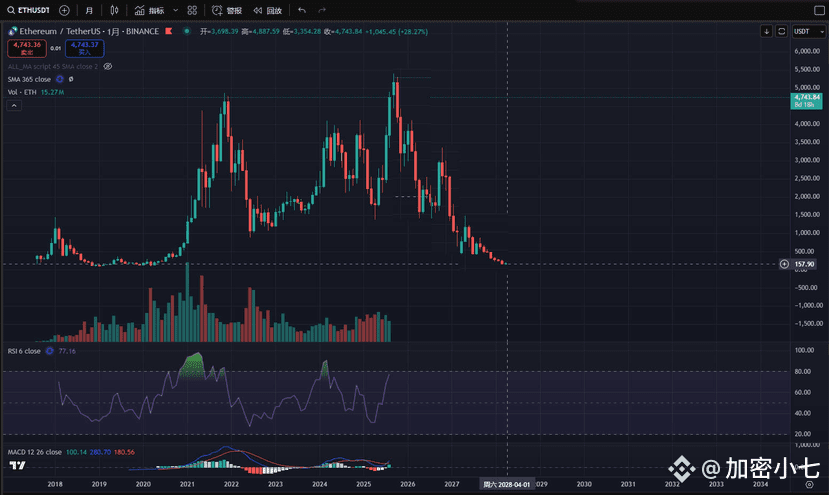Expand the arrow next to 指标
This screenshot has height=495, width=829.
176,10
